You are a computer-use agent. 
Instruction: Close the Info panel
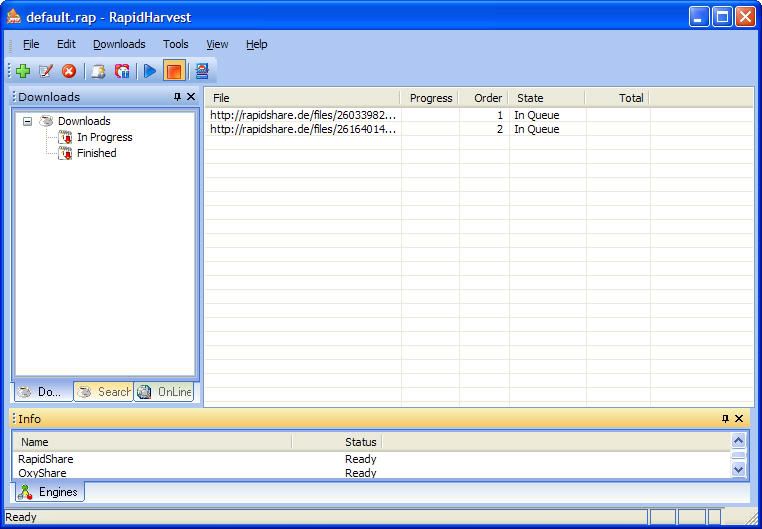(739, 419)
